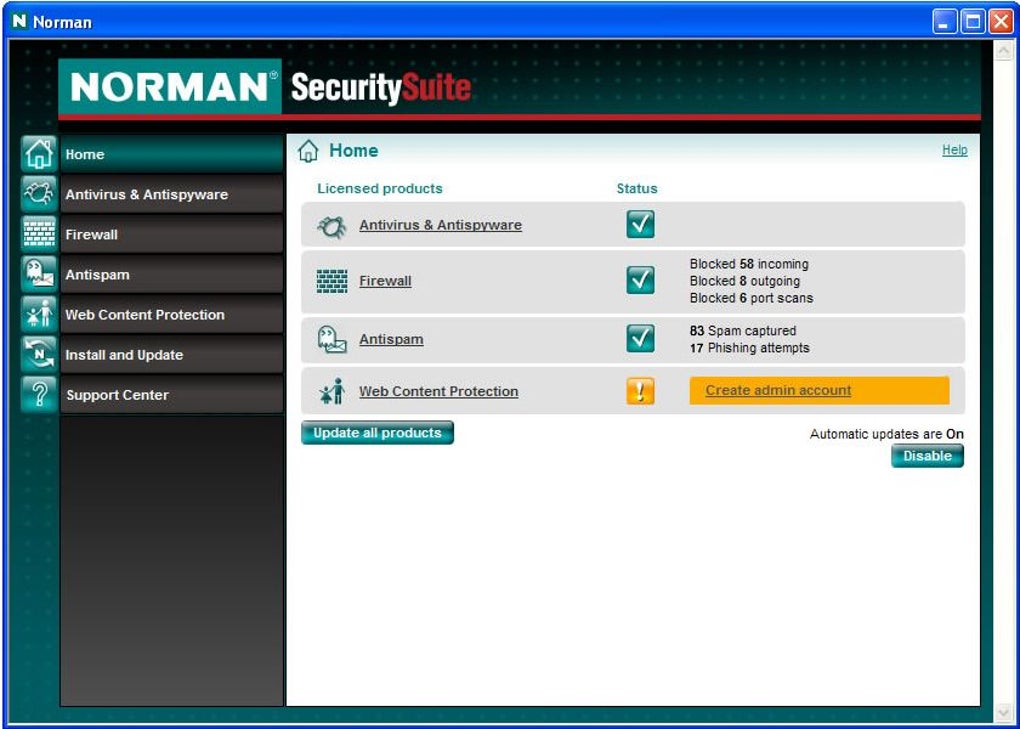
Task: Click the Antivirus bug icon in sidebar
Action: [x=39, y=194]
